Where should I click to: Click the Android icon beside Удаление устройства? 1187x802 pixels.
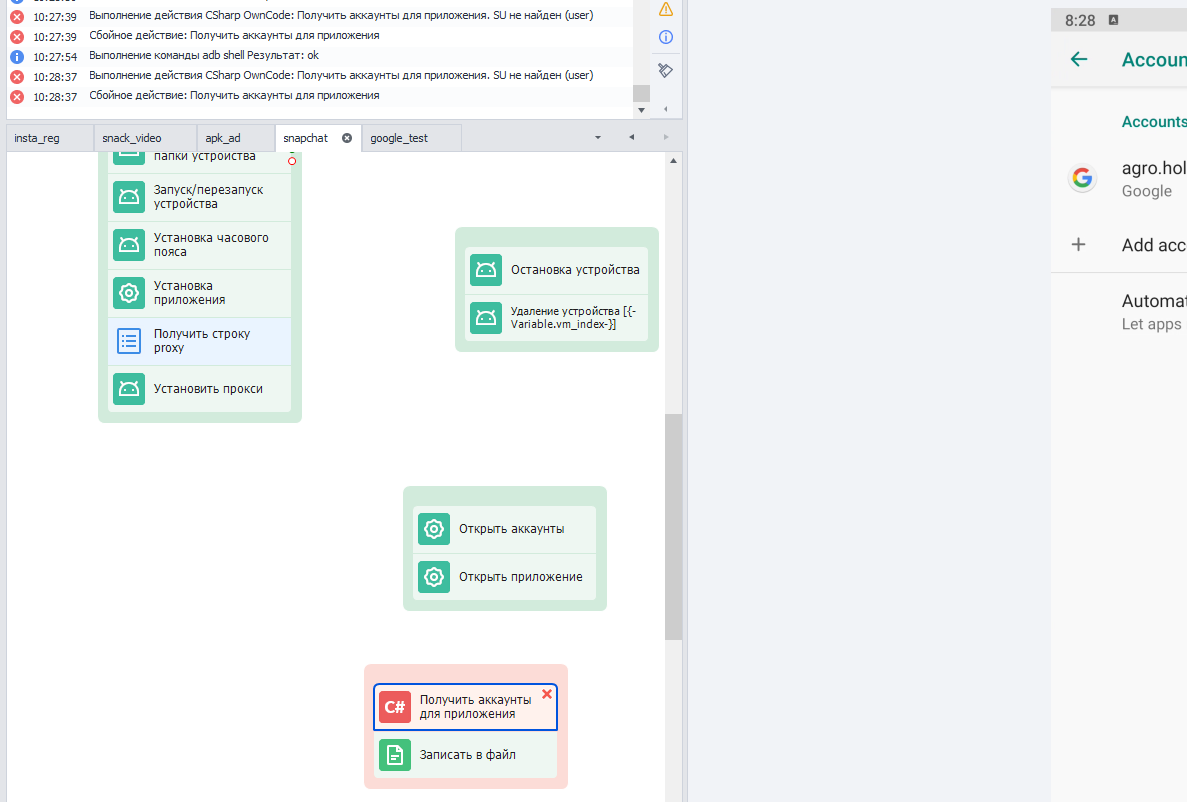coord(486,318)
